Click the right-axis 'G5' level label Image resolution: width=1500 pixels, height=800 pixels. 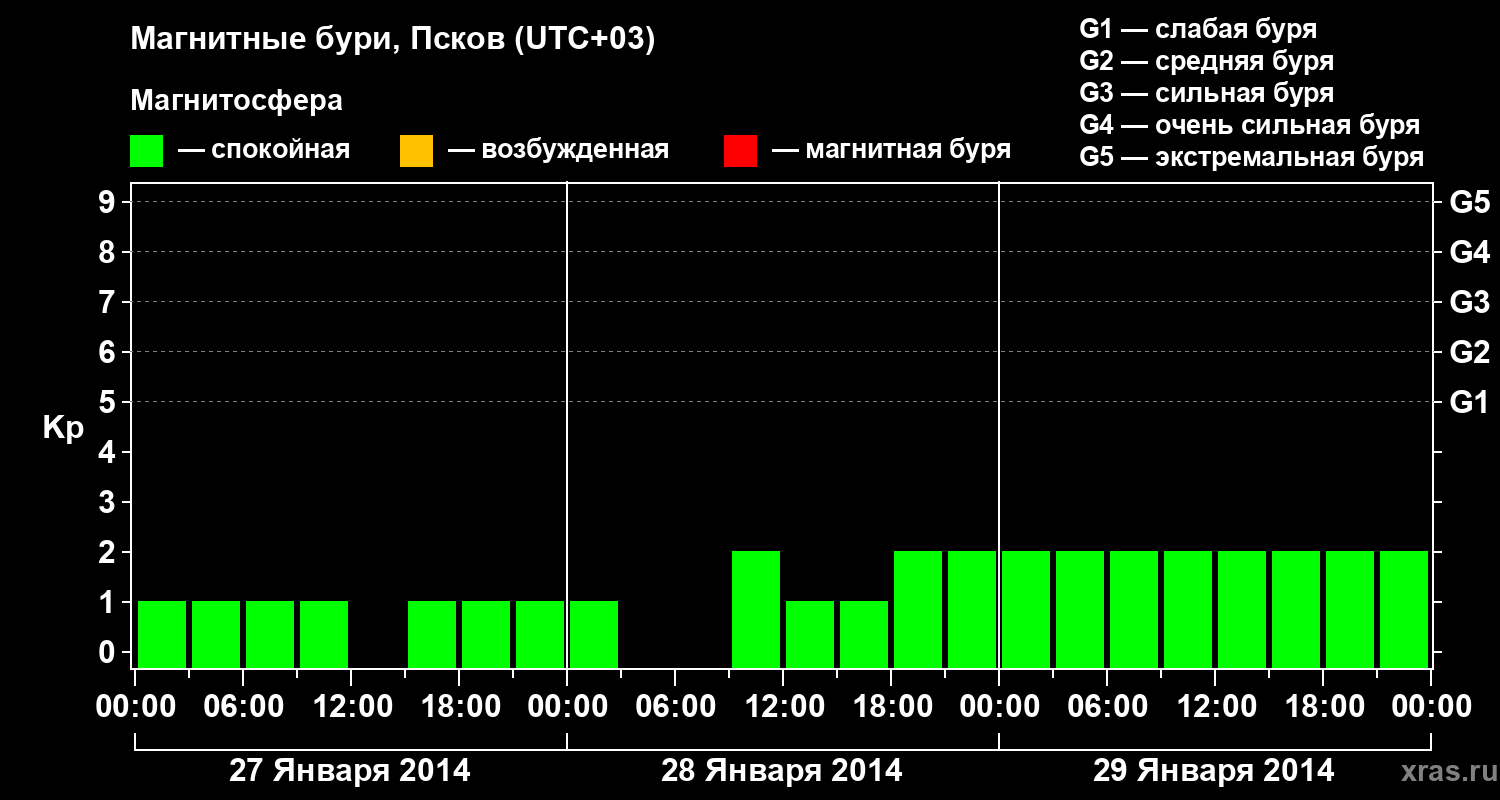(1469, 202)
